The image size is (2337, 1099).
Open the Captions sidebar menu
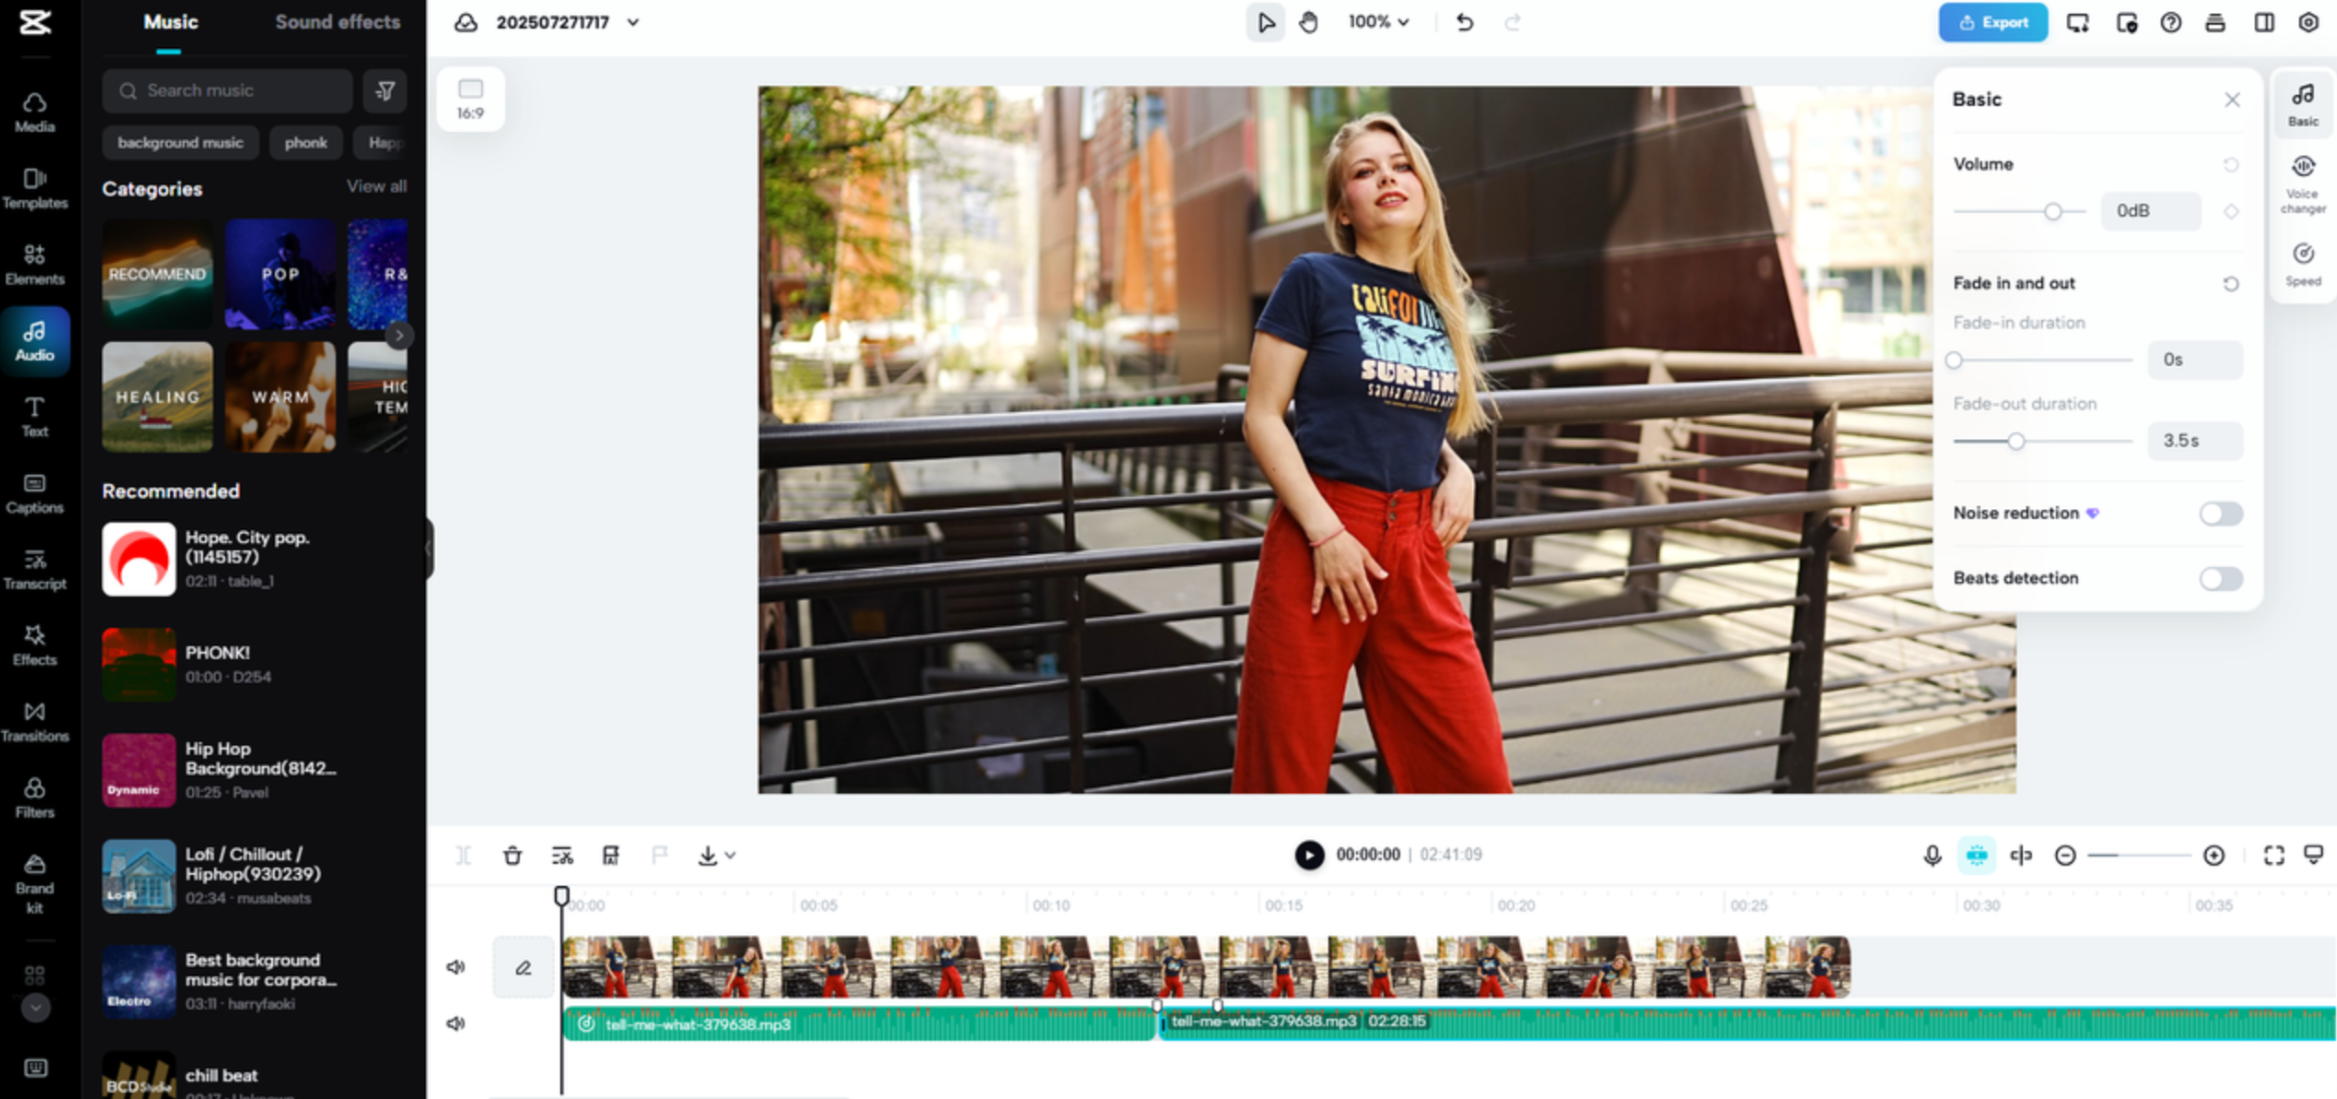coord(35,493)
